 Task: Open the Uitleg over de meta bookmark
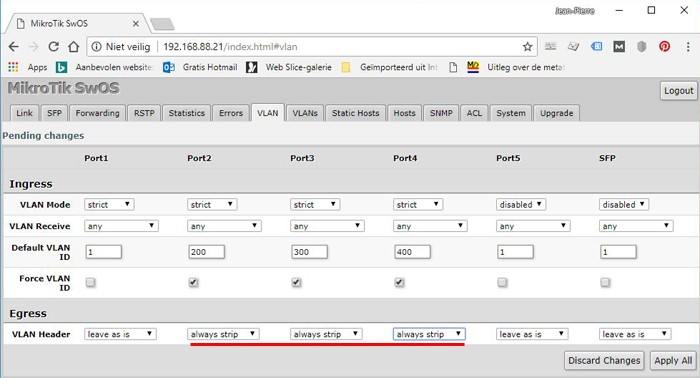point(516,67)
